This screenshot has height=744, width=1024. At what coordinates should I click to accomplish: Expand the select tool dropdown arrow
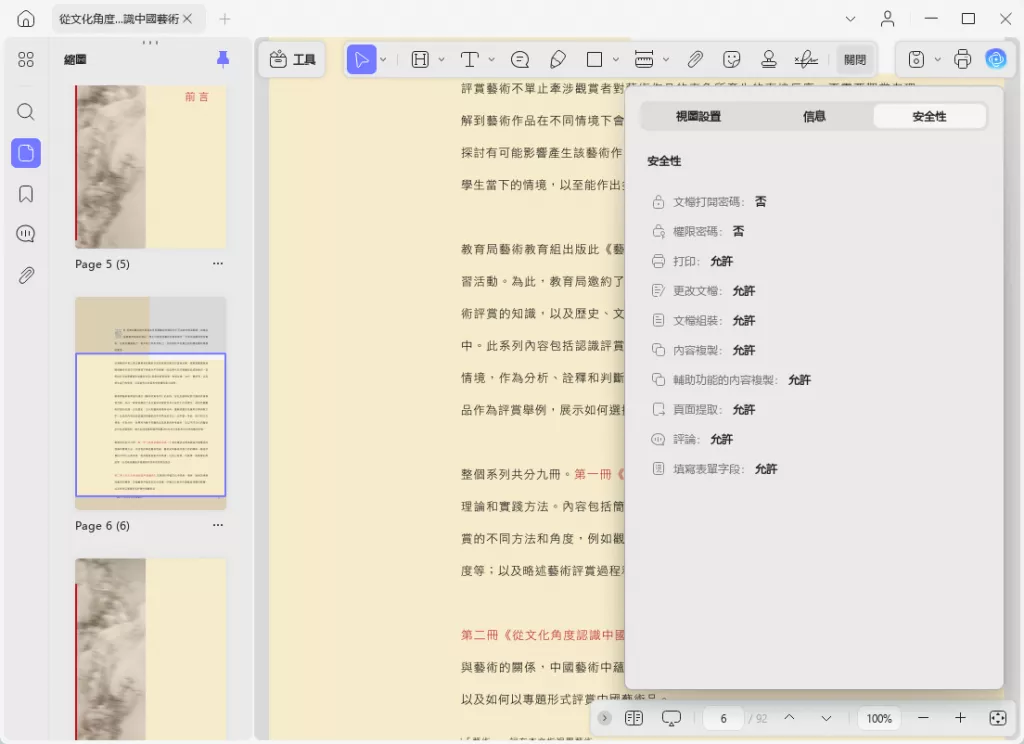383,59
